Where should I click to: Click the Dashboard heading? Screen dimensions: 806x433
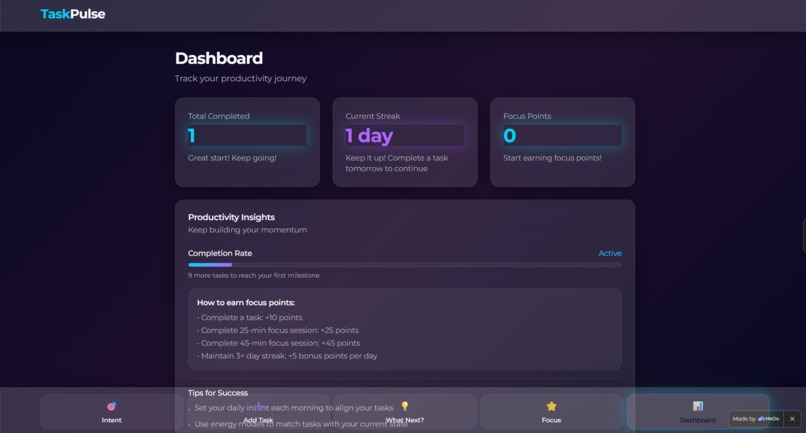[219, 58]
